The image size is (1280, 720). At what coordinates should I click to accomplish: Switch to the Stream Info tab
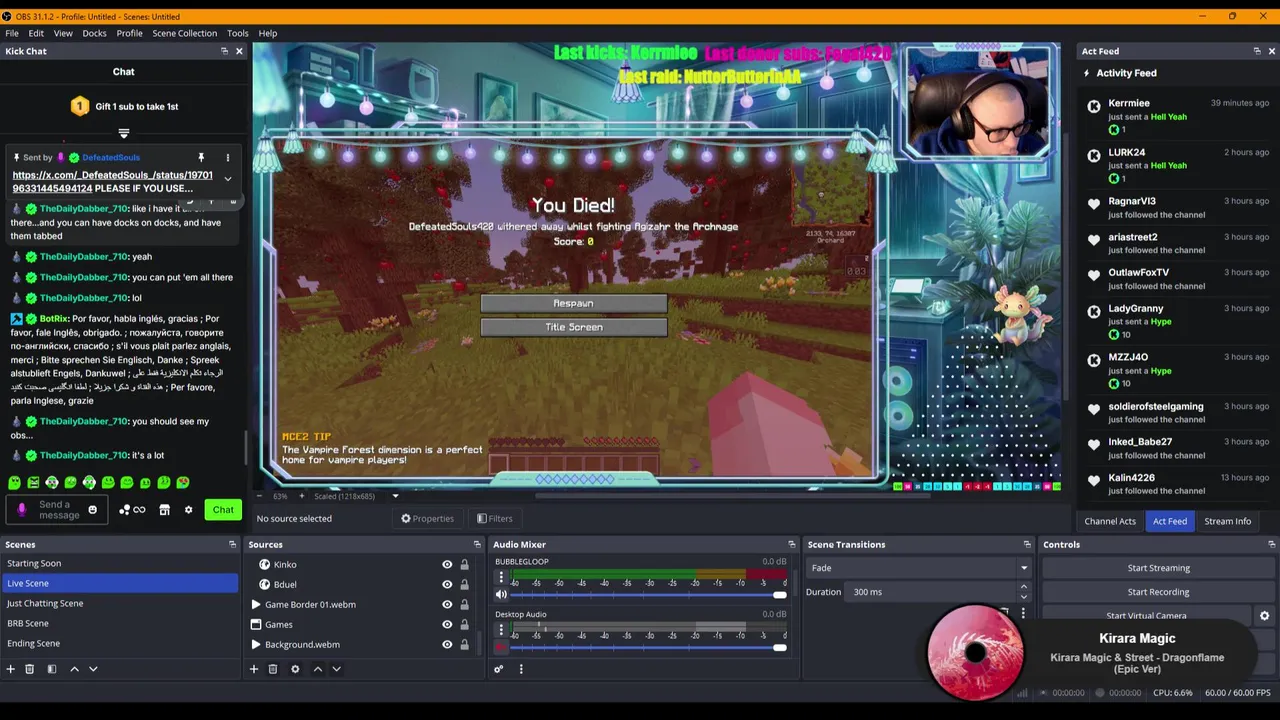[1227, 521]
